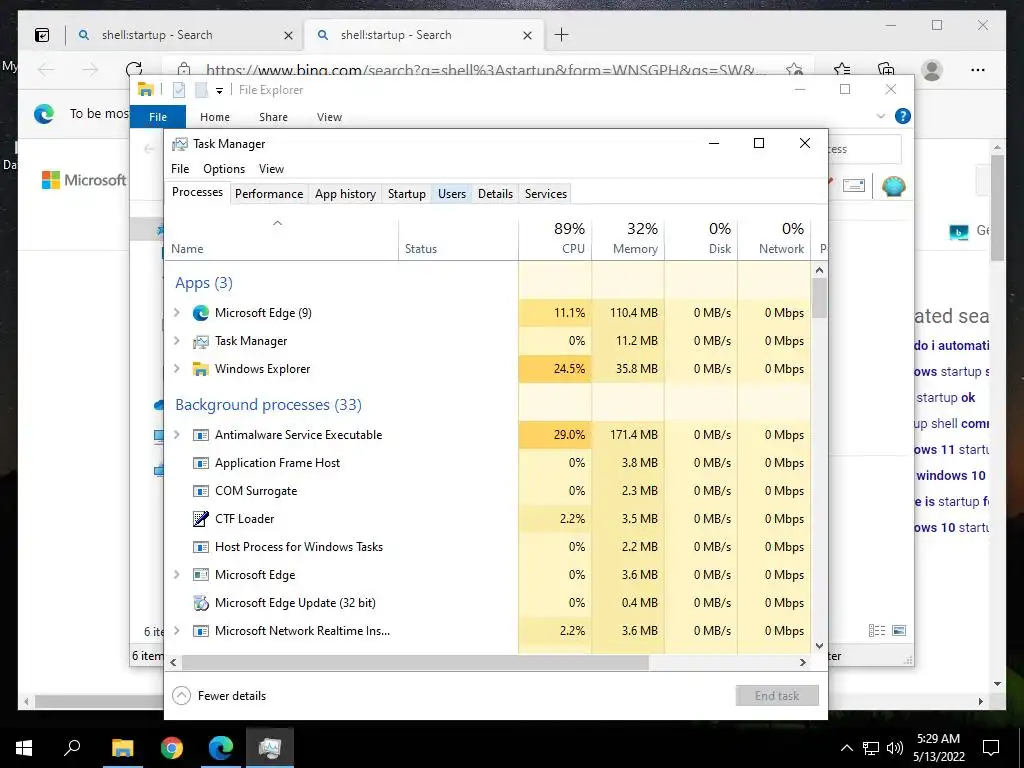Open the notification center icon

click(x=991, y=748)
